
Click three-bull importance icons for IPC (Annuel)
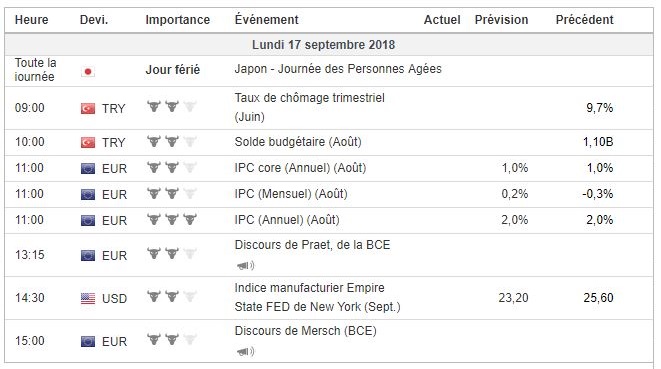pos(172,219)
